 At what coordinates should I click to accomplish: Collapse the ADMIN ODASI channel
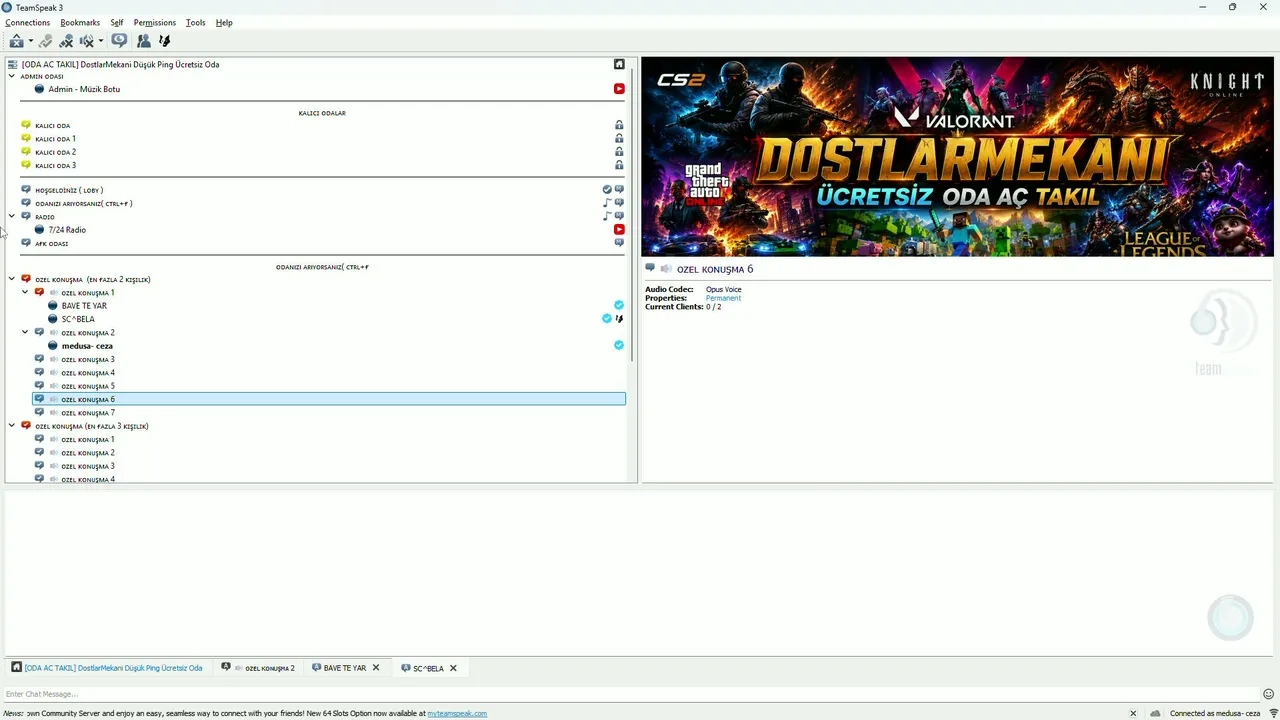point(12,76)
